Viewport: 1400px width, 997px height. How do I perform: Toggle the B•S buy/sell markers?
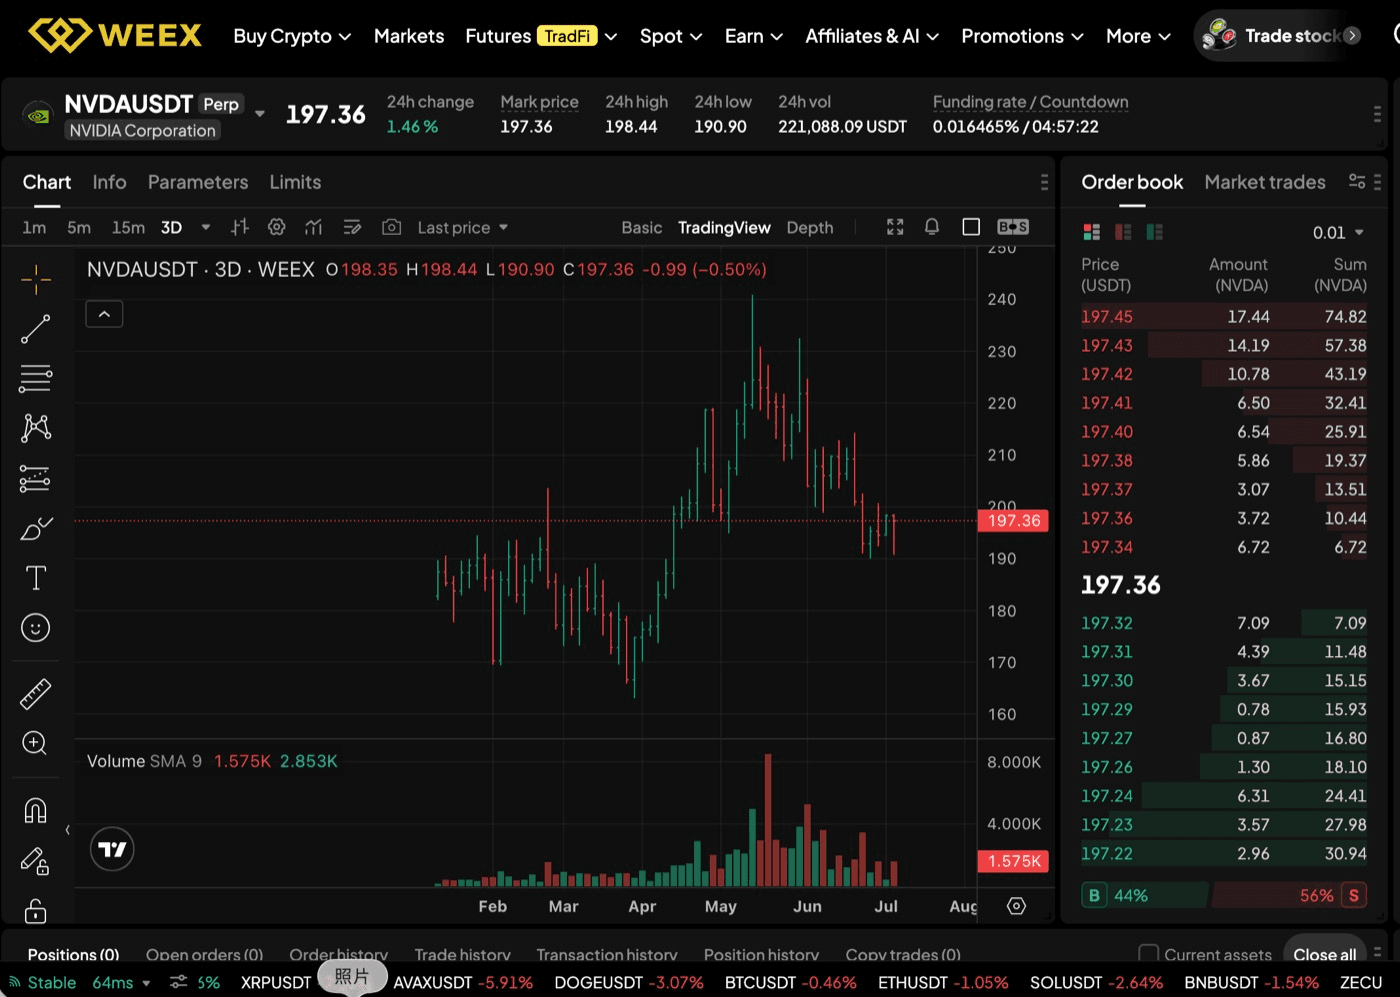[1013, 227]
